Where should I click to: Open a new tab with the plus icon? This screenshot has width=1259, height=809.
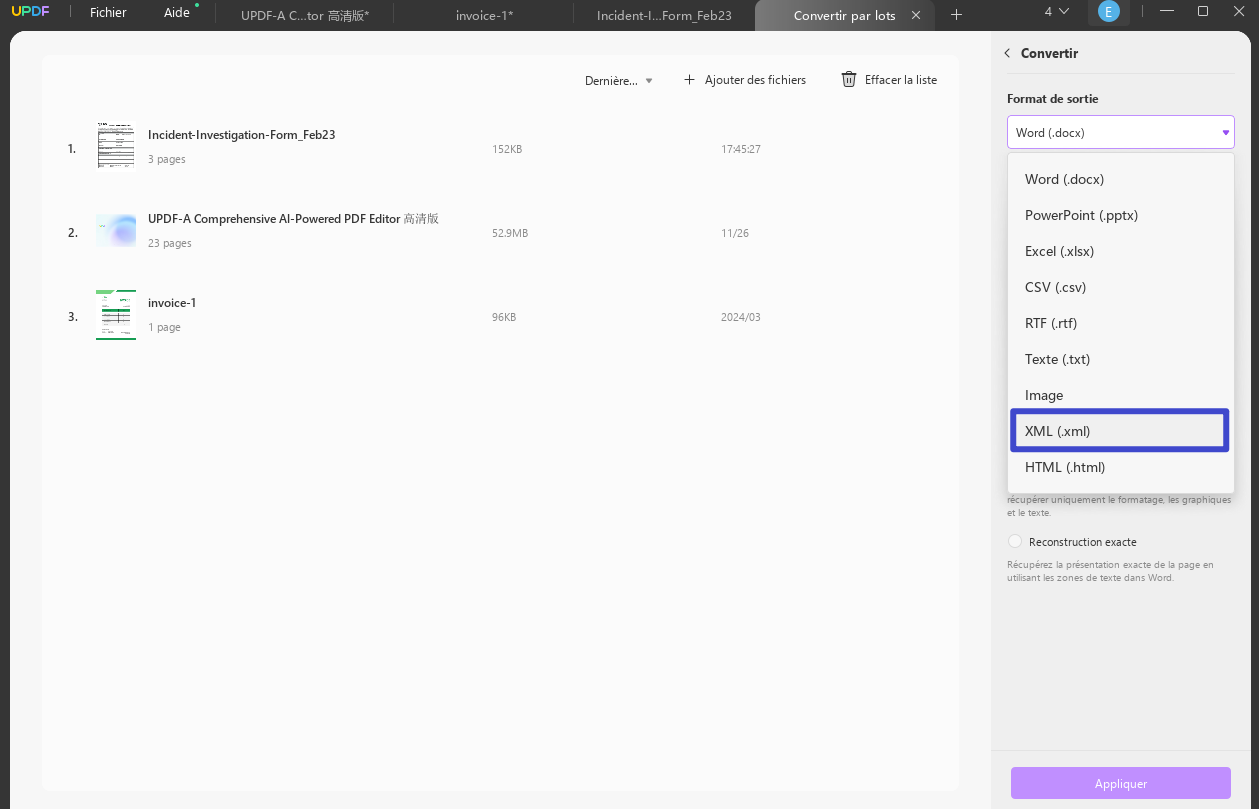pyautogui.click(x=956, y=15)
